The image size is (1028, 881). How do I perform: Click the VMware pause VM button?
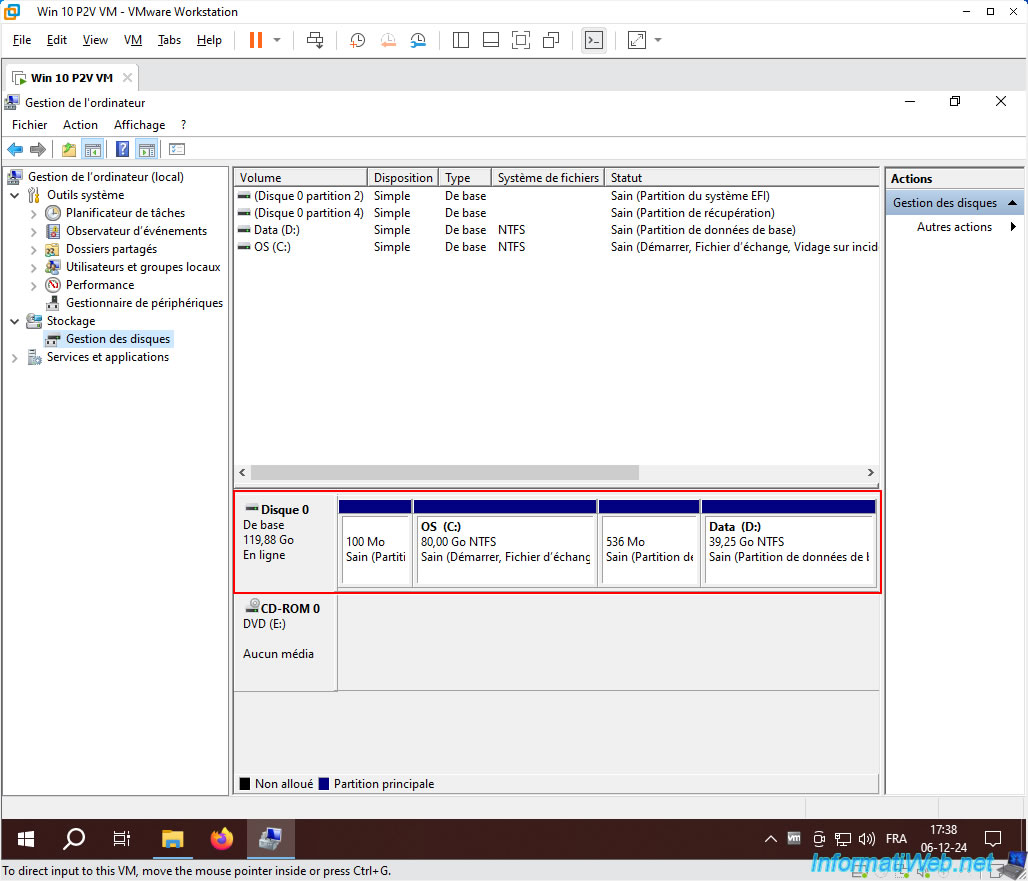(256, 40)
